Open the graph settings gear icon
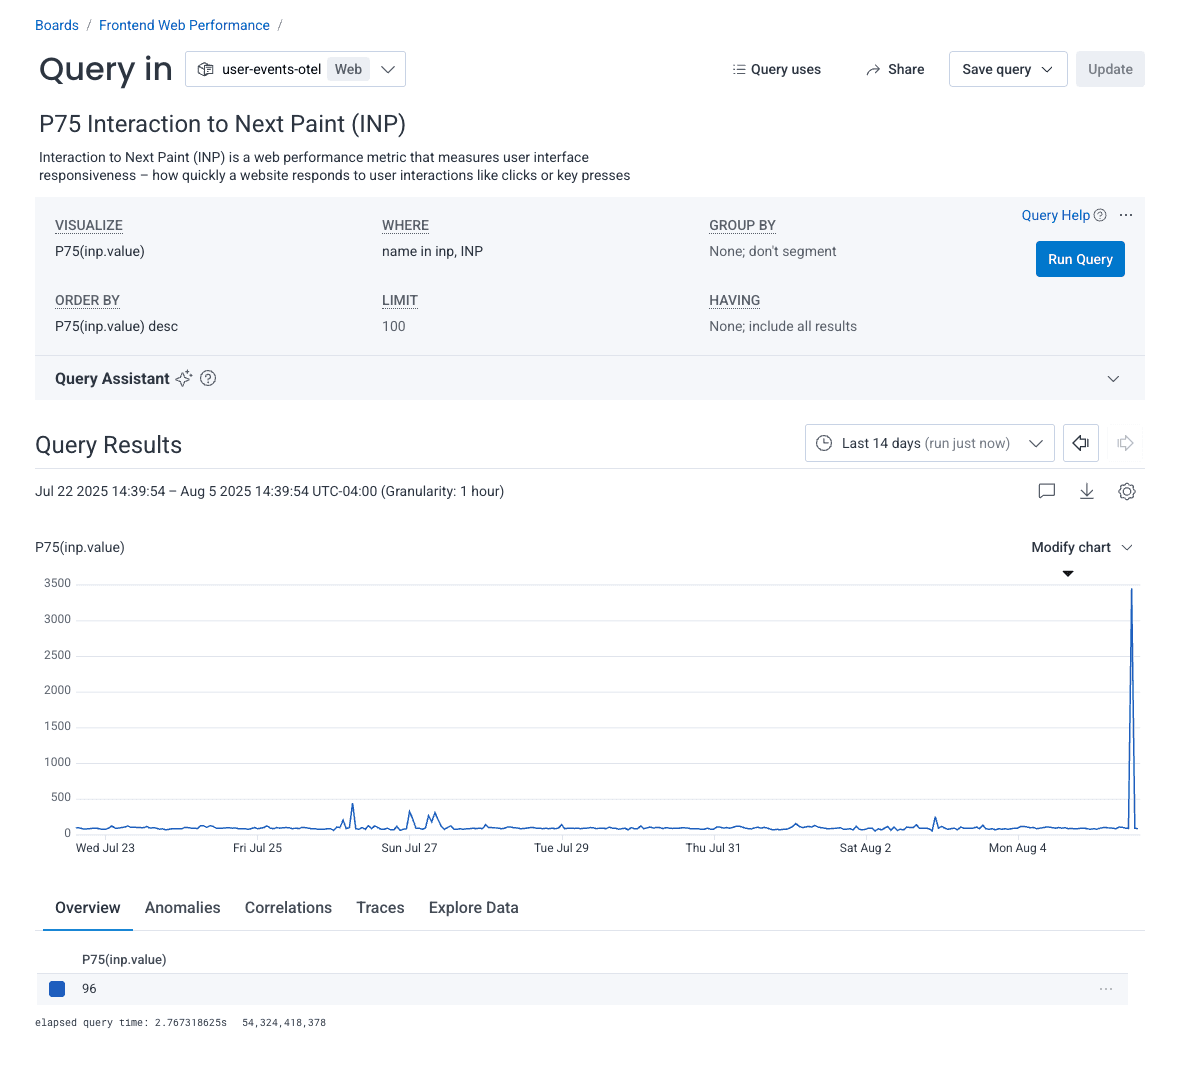Screen dimensions: 1180x1067 click(1127, 491)
